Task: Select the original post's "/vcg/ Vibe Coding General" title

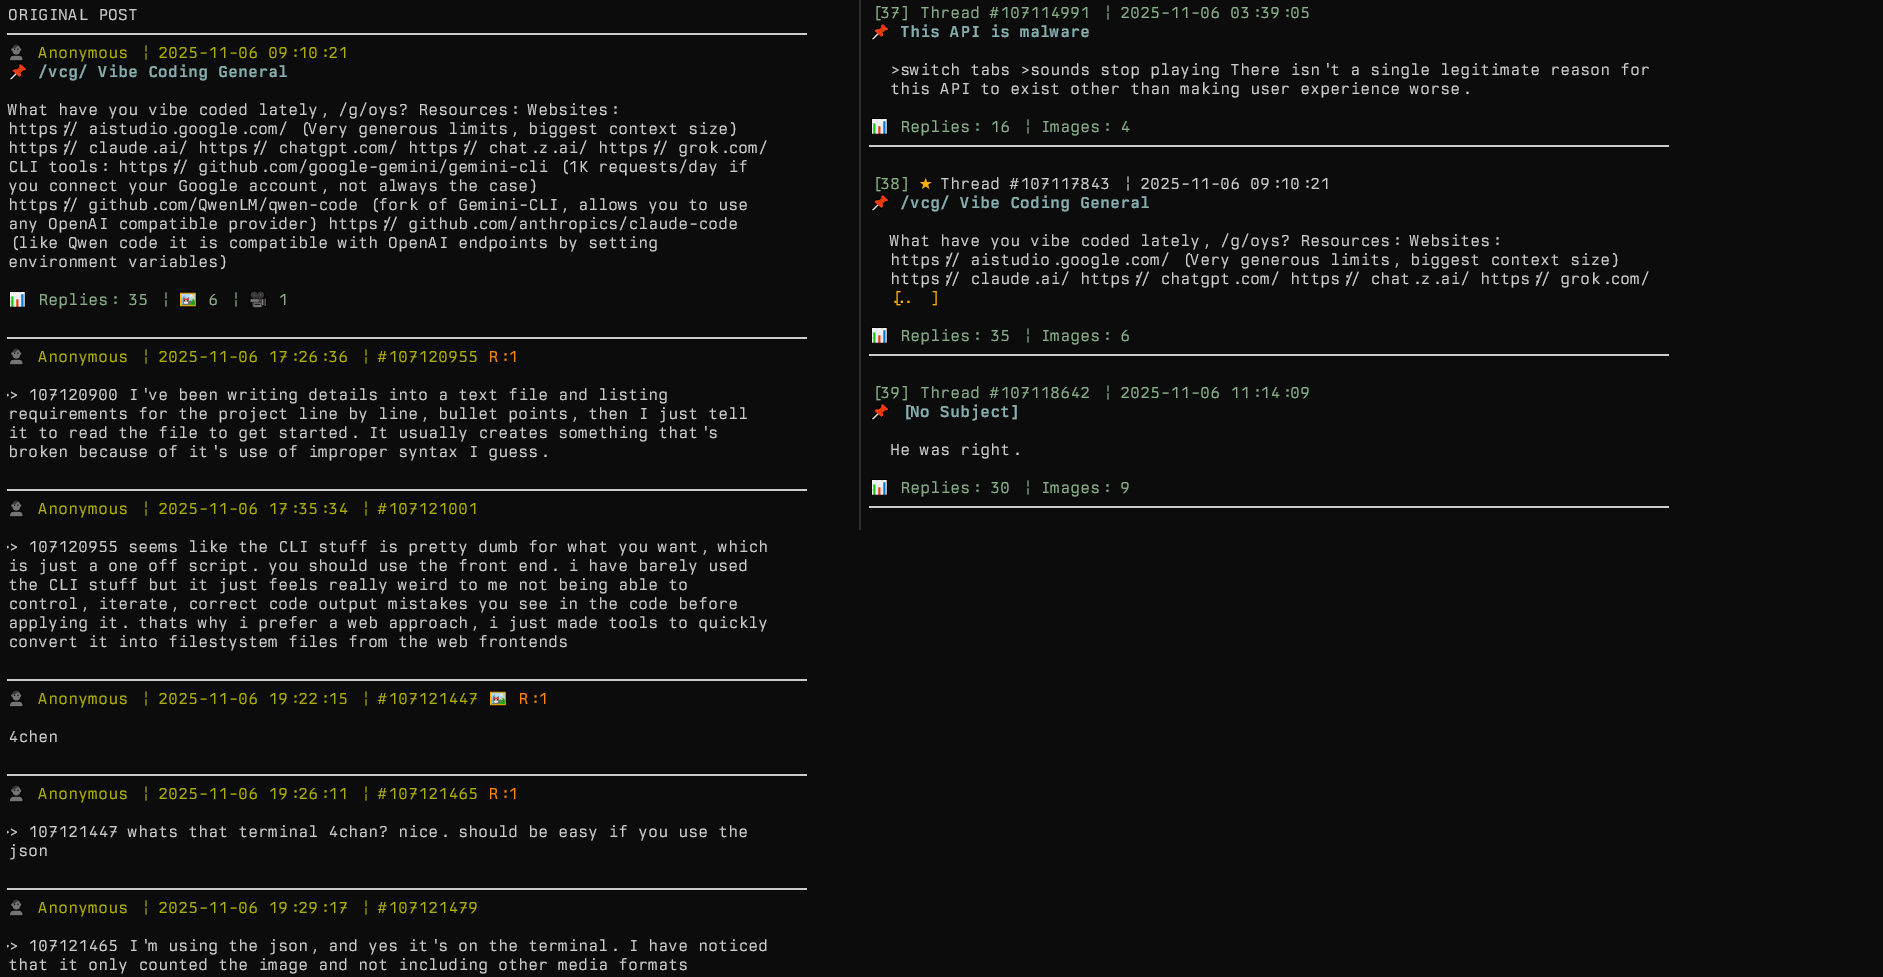Action: 163,72
